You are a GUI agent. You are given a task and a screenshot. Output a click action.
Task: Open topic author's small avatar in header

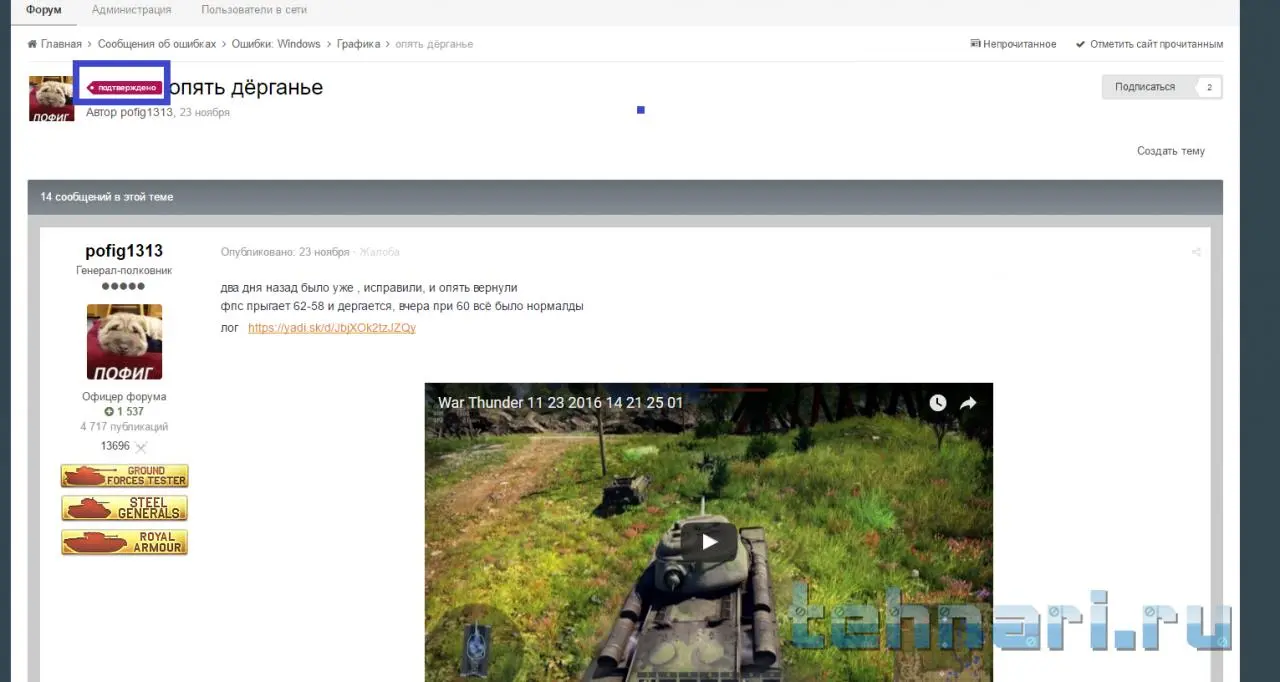(x=51, y=98)
